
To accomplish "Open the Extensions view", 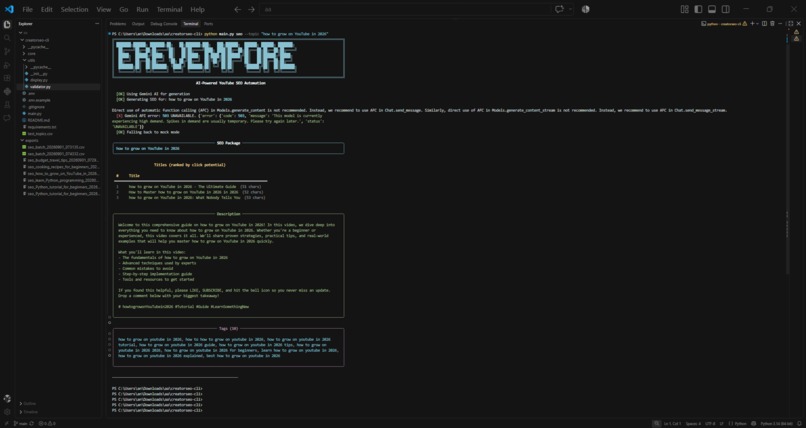I will click(7, 78).
